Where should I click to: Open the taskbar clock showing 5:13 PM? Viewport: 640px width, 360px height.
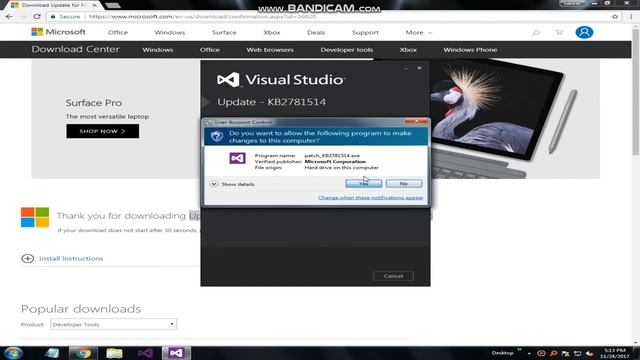click(615, 353)
